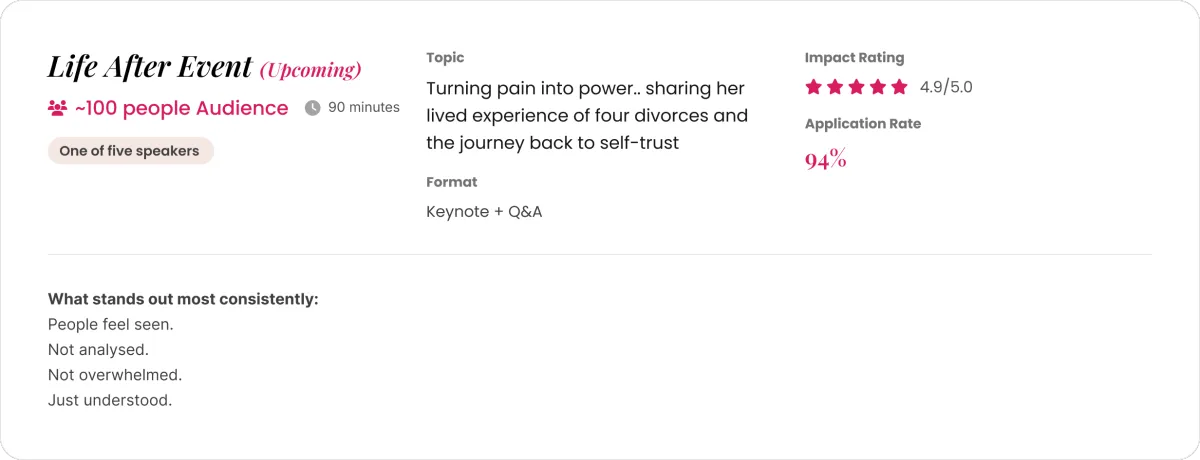Select the One of five speakers badge
This screenshot has width=1200, height=460.
(130, 151)
